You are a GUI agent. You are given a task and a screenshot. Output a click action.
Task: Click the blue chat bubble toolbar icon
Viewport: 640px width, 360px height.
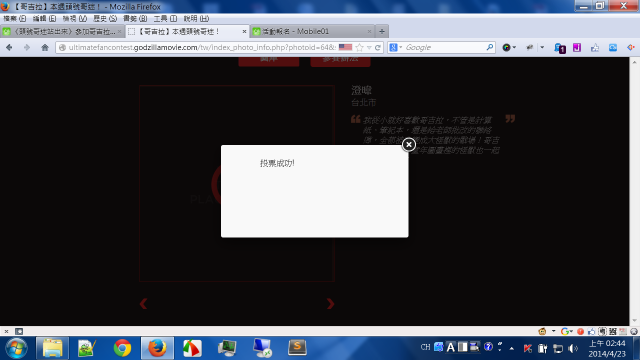pyautogui.click(x=613, y=47)
